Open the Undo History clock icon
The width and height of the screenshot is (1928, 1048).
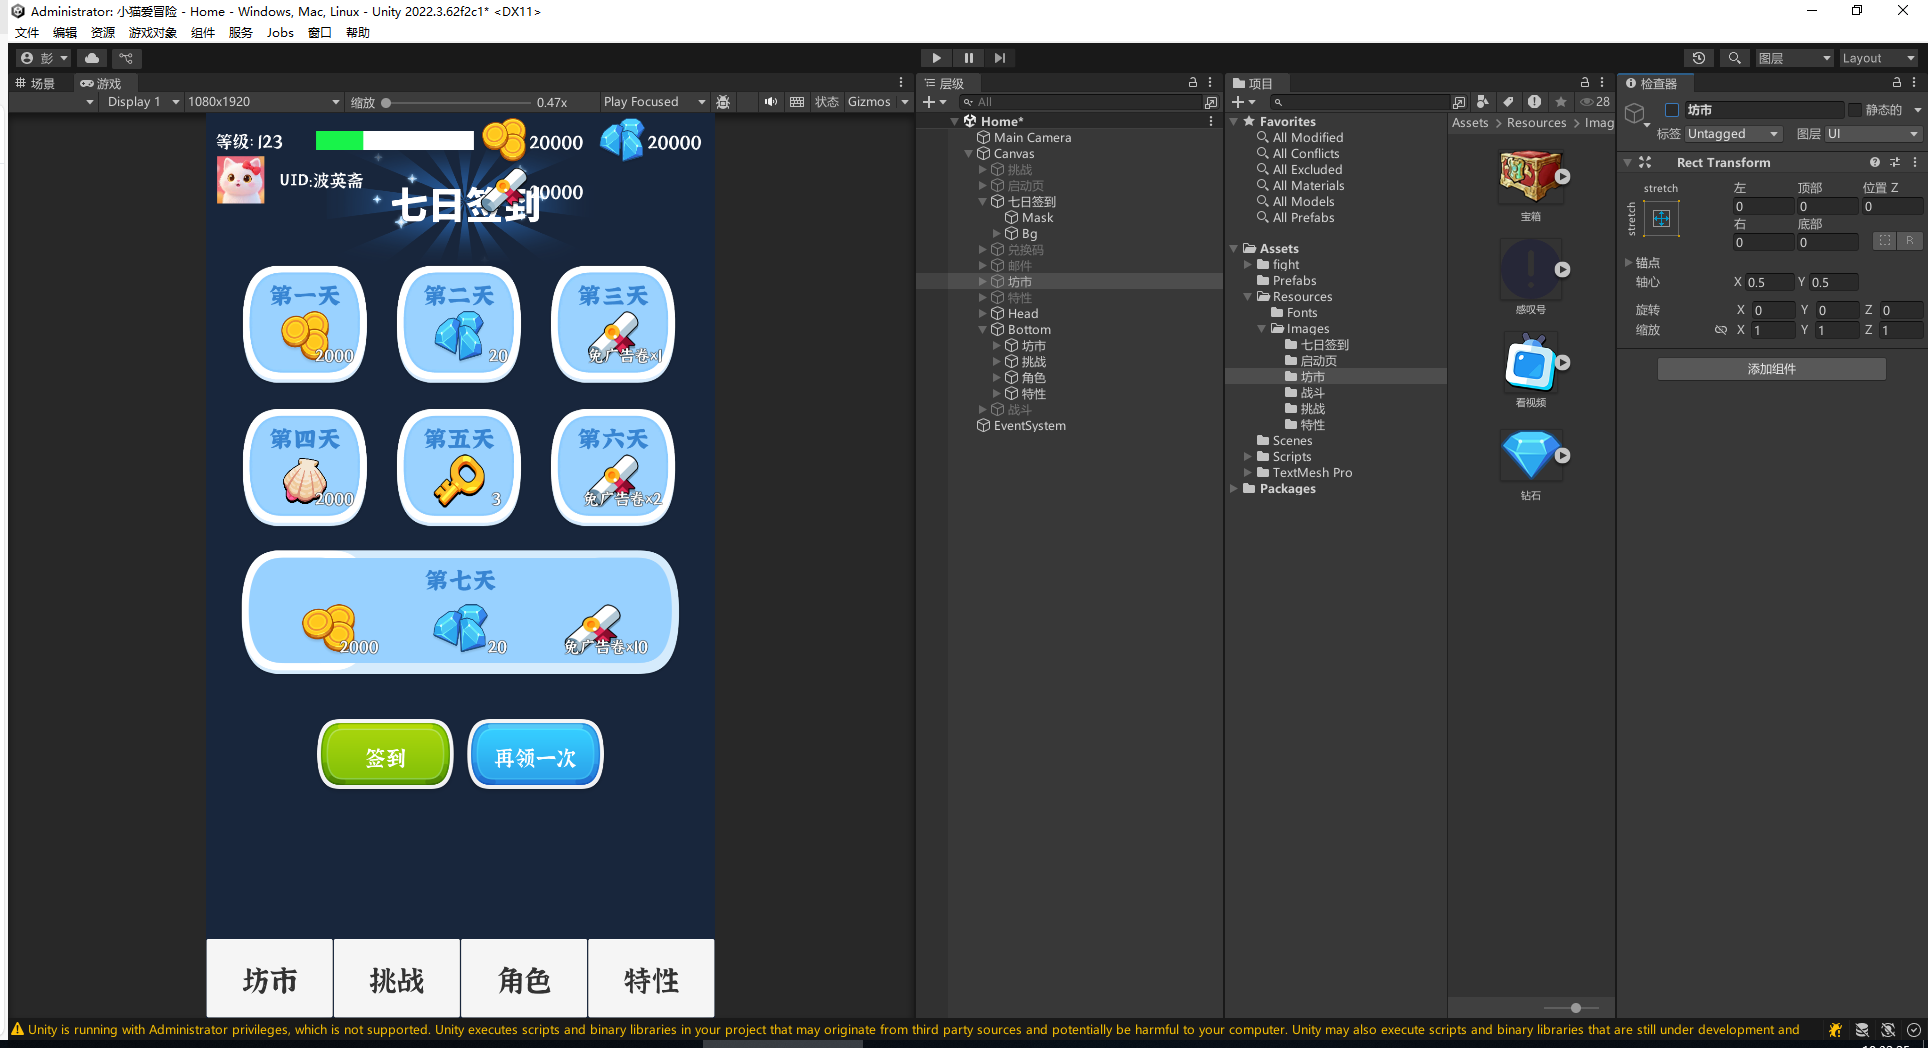click(x=1698, y=58)
